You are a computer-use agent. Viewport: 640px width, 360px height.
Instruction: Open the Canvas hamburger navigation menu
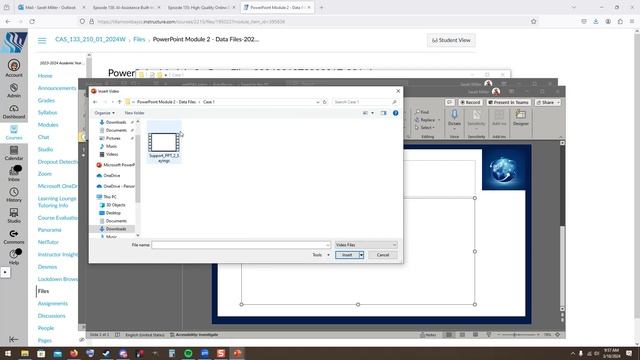(x=42, y=40)
